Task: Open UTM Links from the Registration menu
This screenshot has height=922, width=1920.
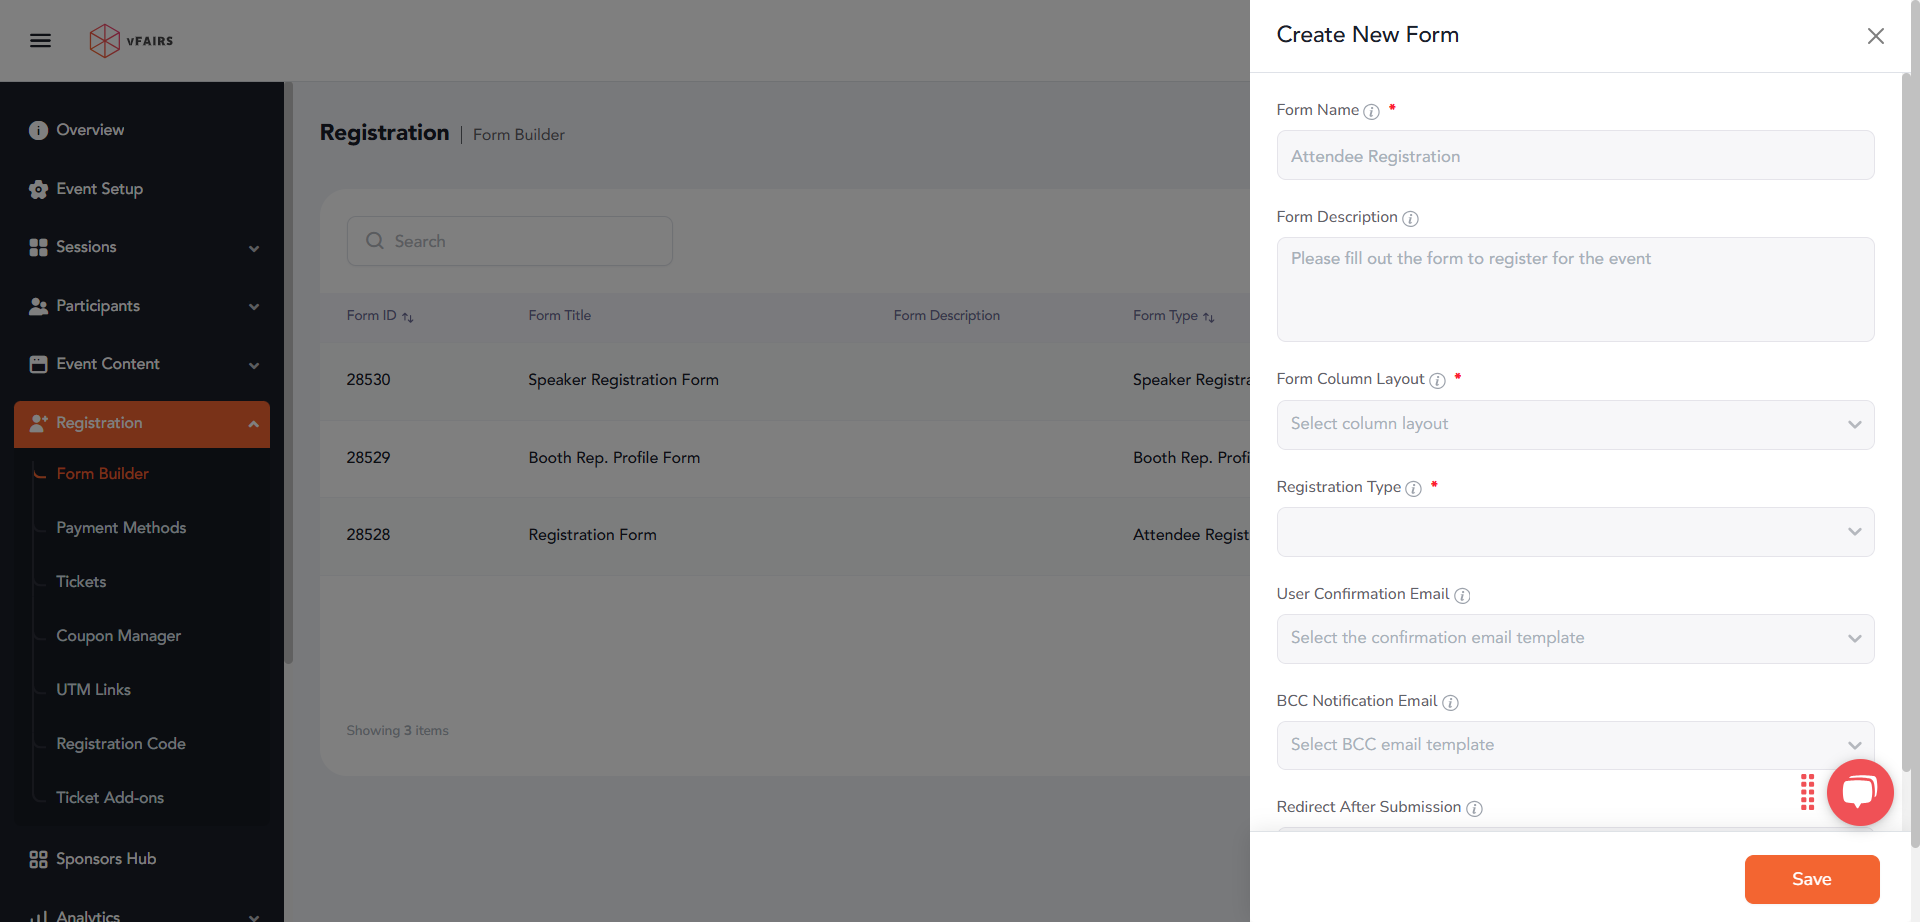Action: tap(93, 689)
